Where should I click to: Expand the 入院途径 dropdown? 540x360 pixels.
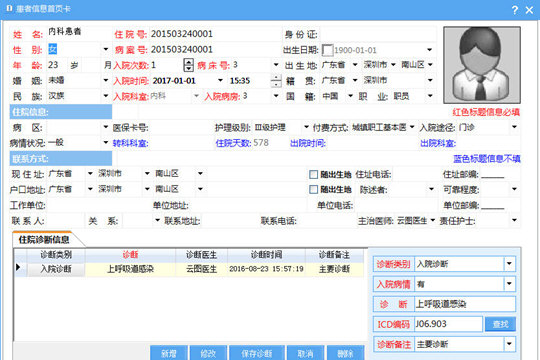point(514,127)
